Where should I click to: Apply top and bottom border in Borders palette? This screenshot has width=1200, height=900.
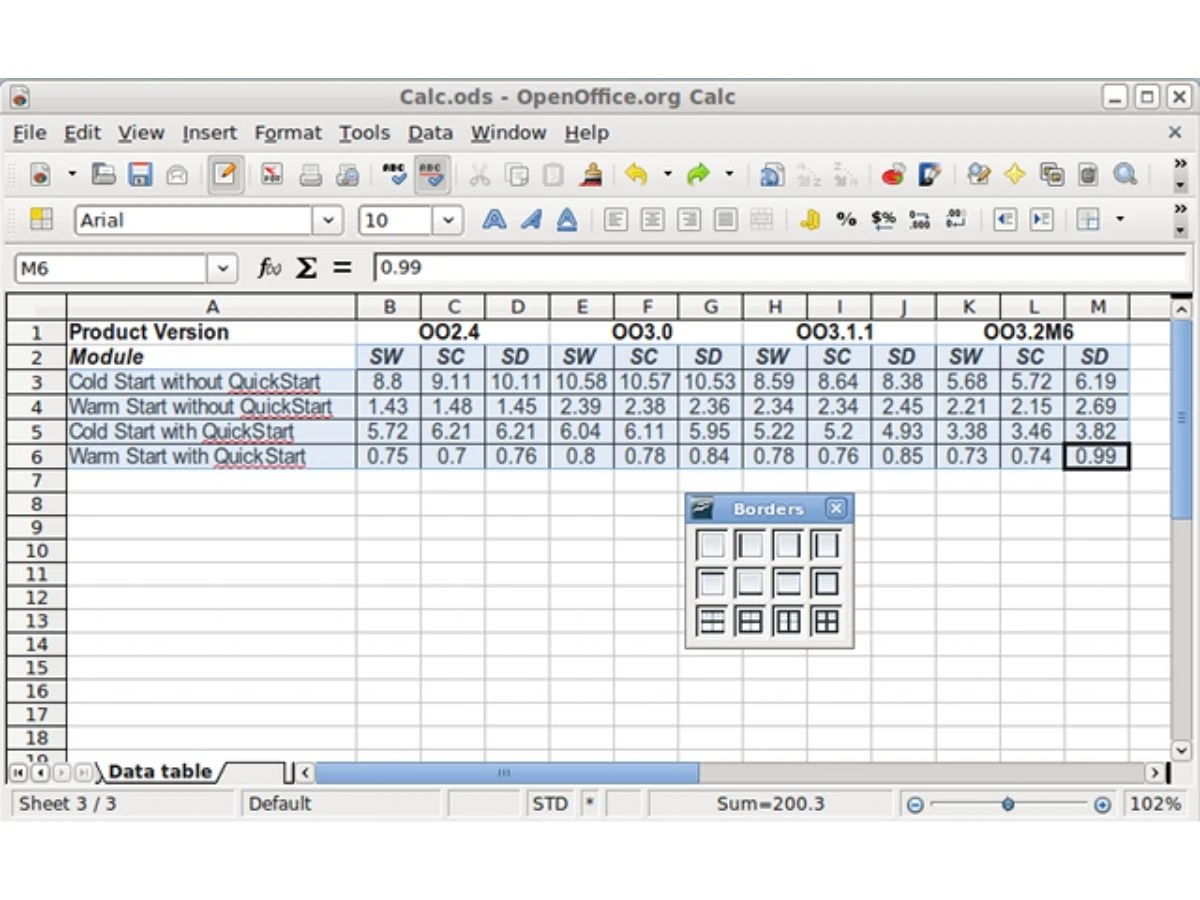[x=788, y=583]
